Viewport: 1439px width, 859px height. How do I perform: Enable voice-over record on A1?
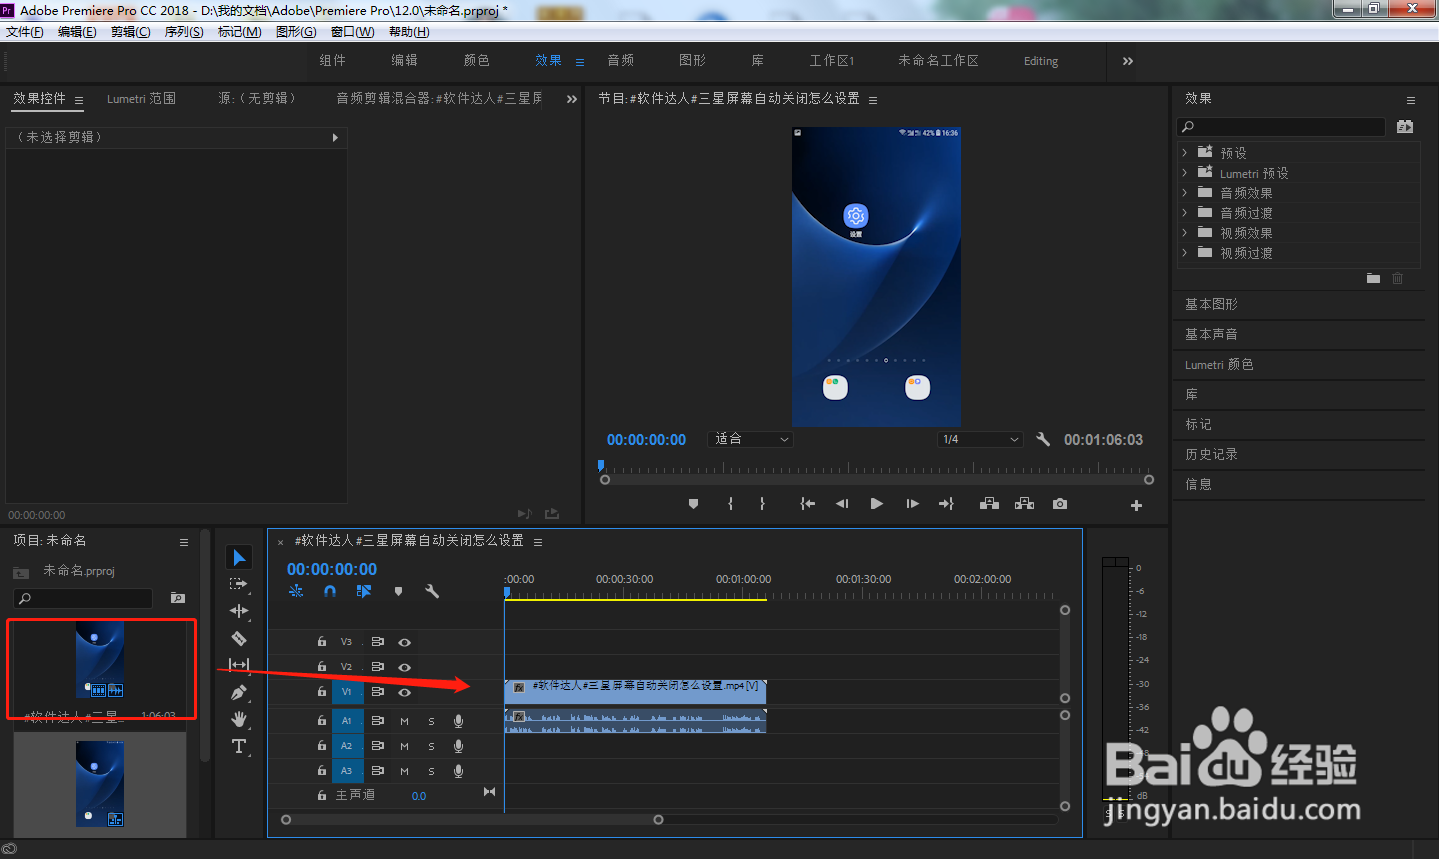[x=458, y=721]
